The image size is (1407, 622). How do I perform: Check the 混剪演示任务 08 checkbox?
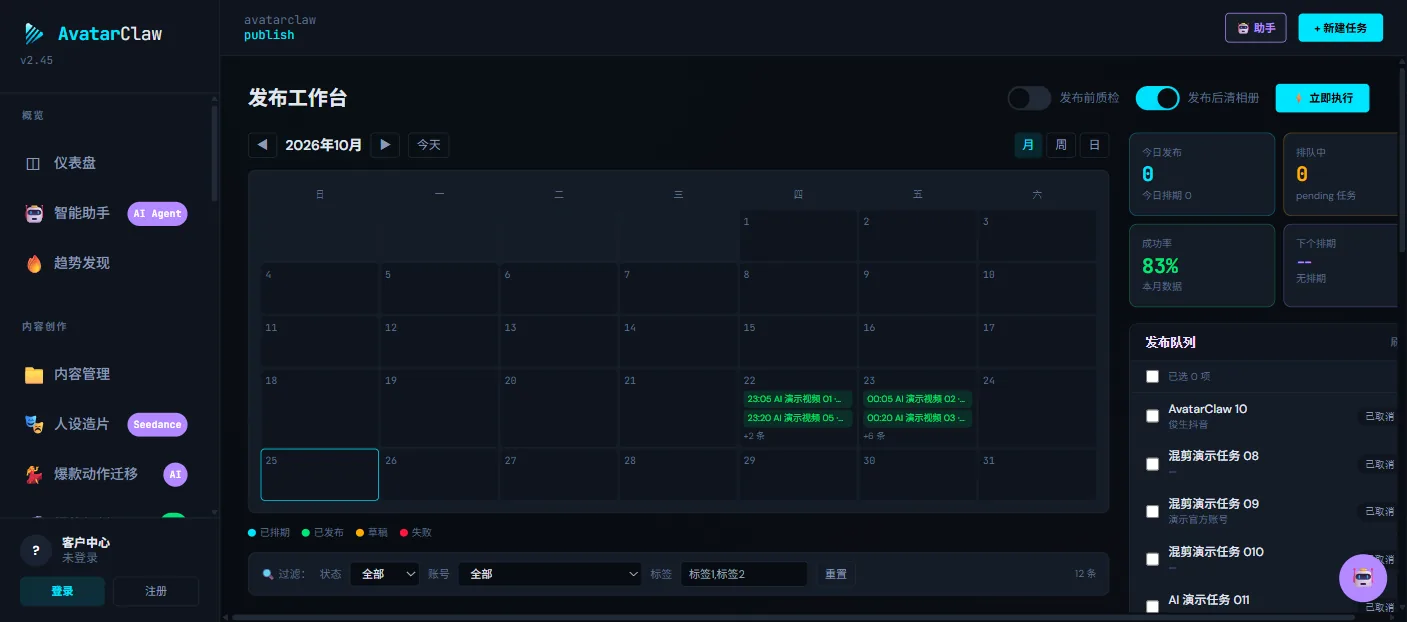point(1152,464)
